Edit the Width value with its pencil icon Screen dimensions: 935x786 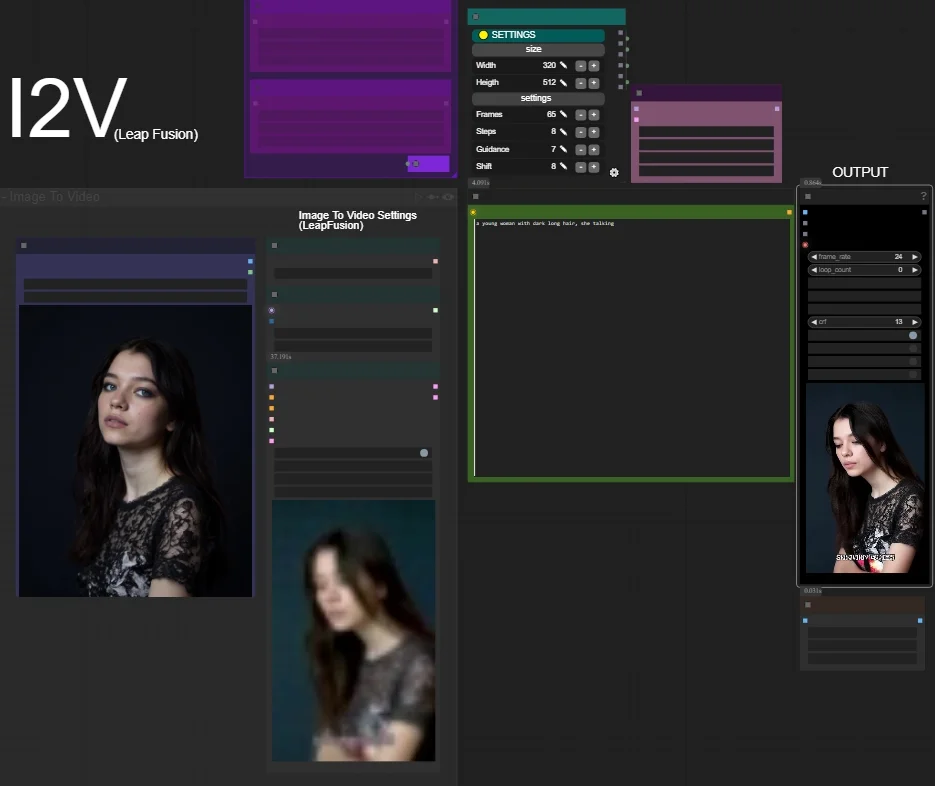pos(563,65)
